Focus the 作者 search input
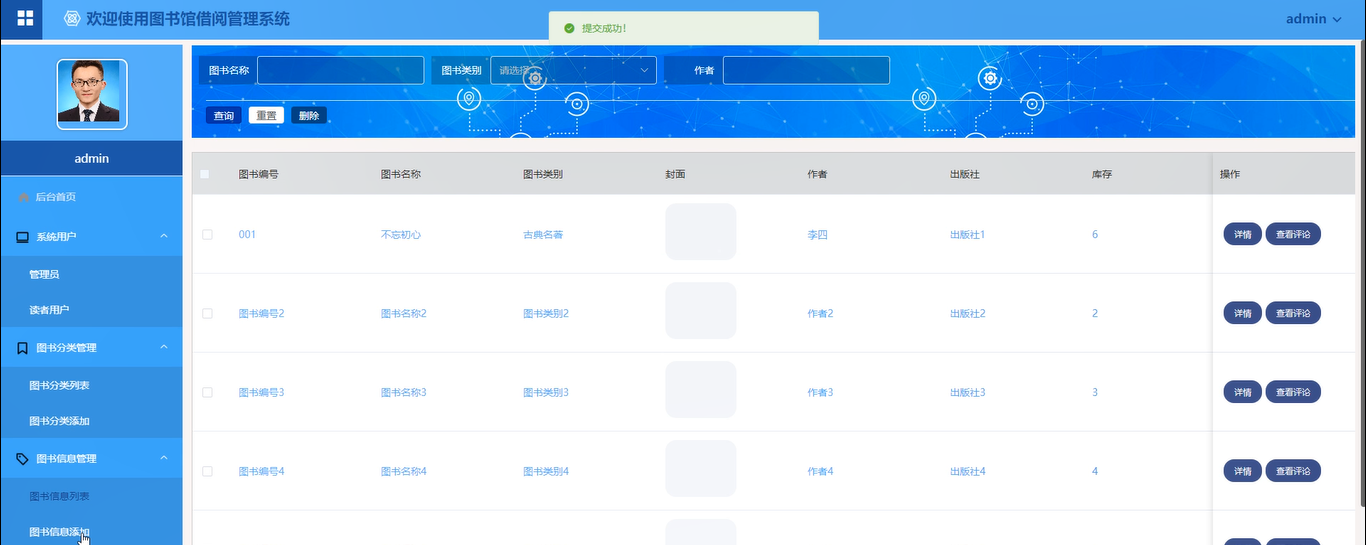The width and height of the screenshot is (1366, 545). click(806, 70)
